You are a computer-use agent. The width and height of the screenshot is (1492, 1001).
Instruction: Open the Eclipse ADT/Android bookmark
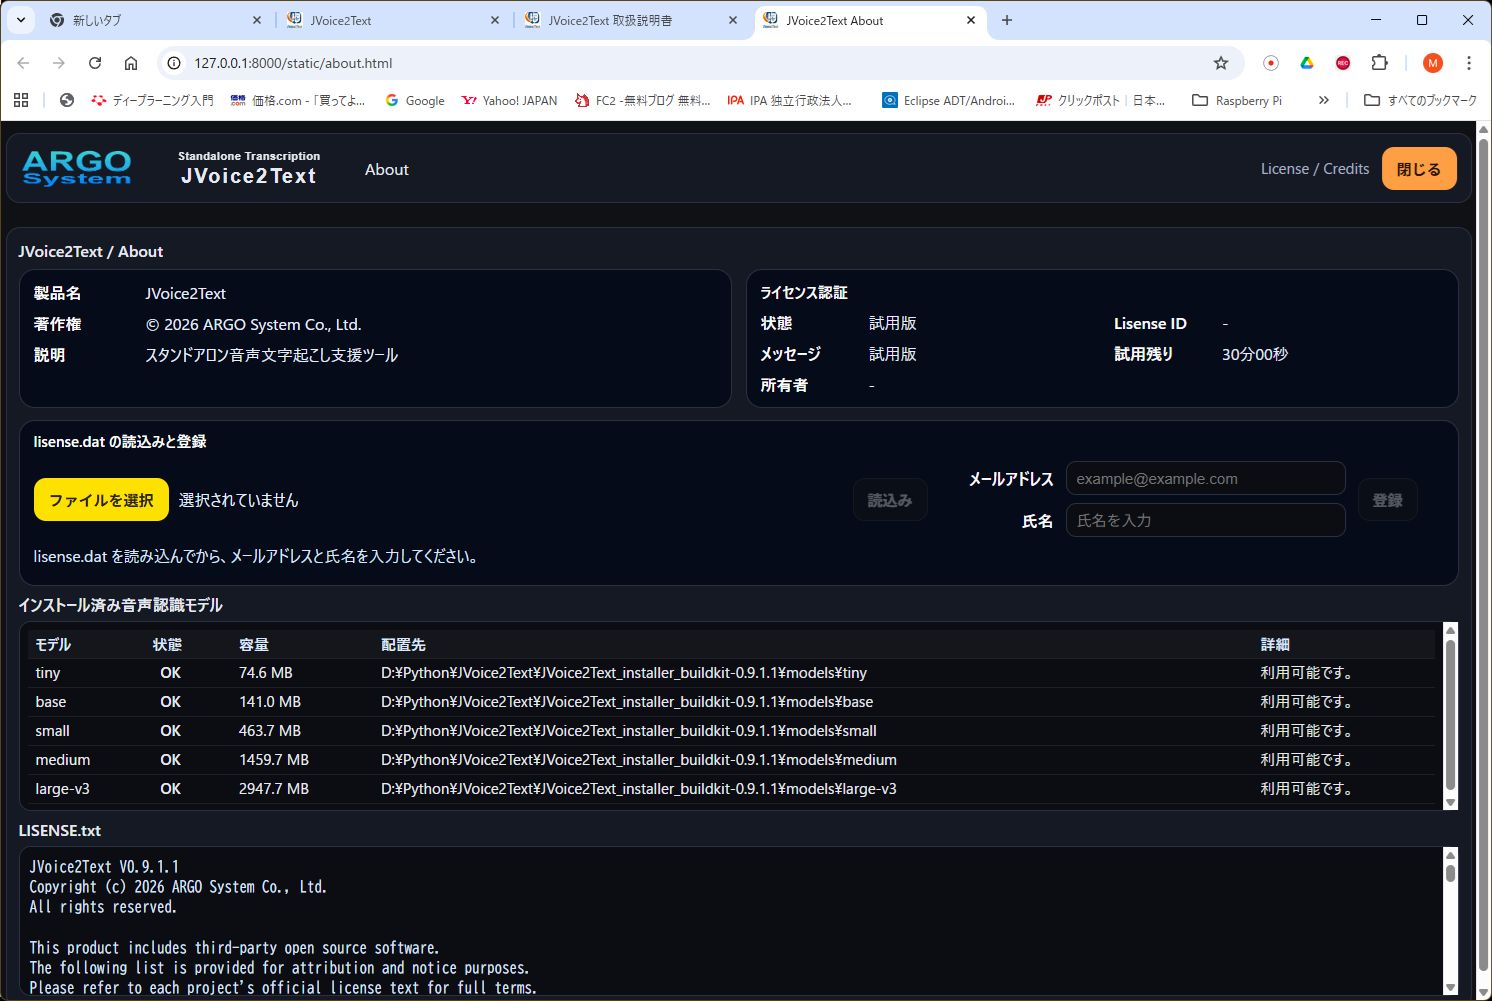click(x=949, y=100)
